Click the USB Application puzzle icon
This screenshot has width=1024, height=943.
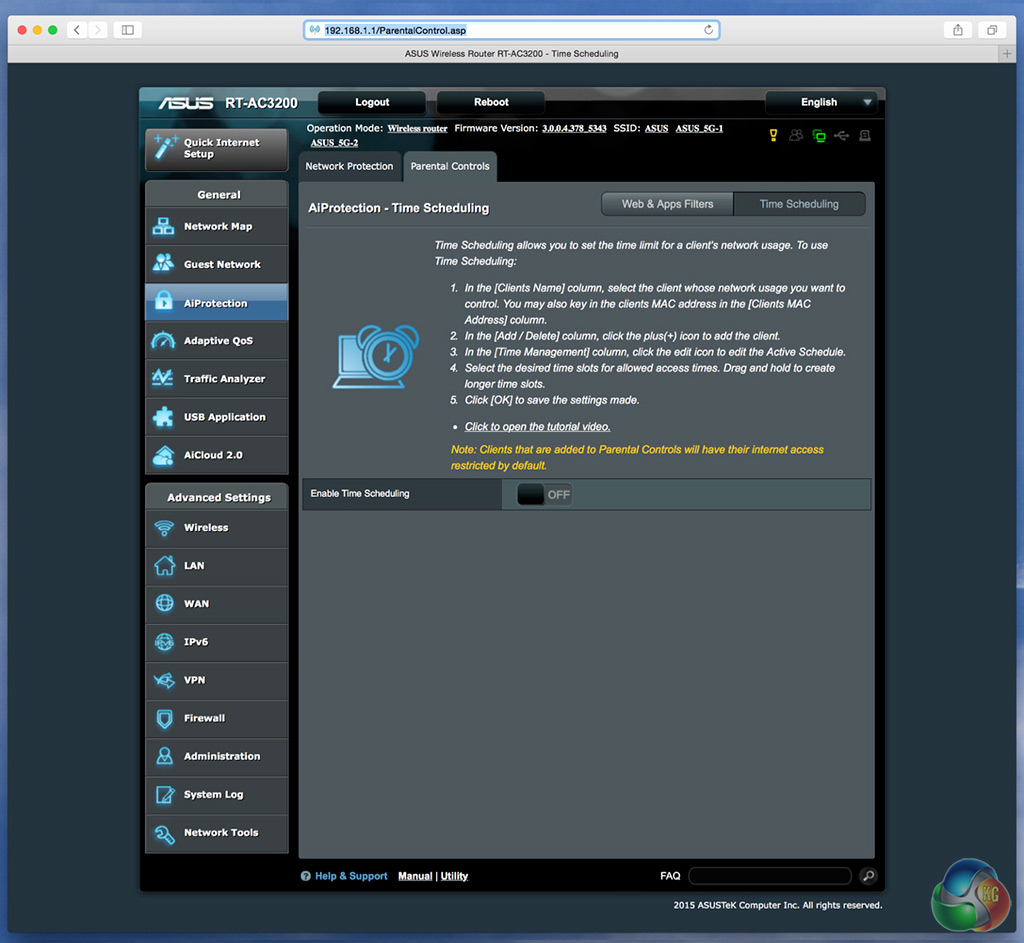[163, 417]
